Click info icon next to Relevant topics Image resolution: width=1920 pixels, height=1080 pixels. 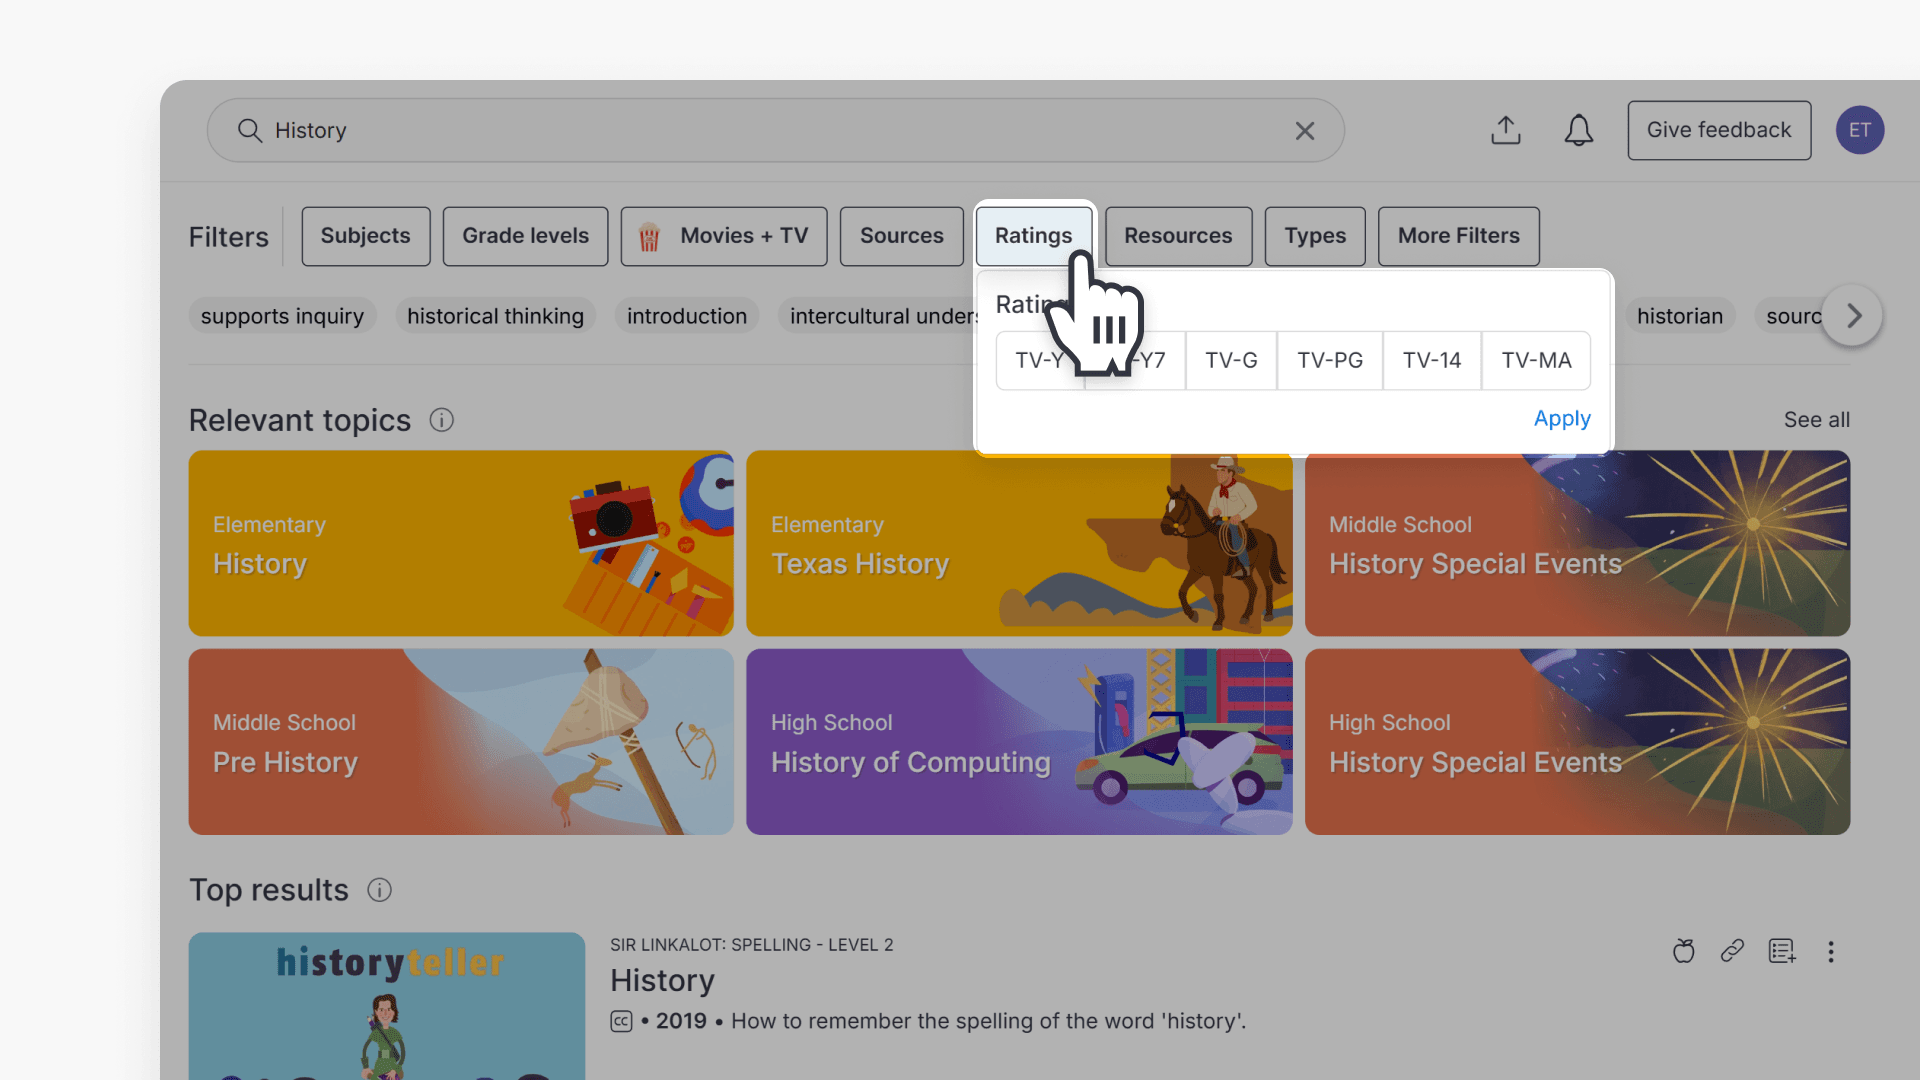[441, 420]
